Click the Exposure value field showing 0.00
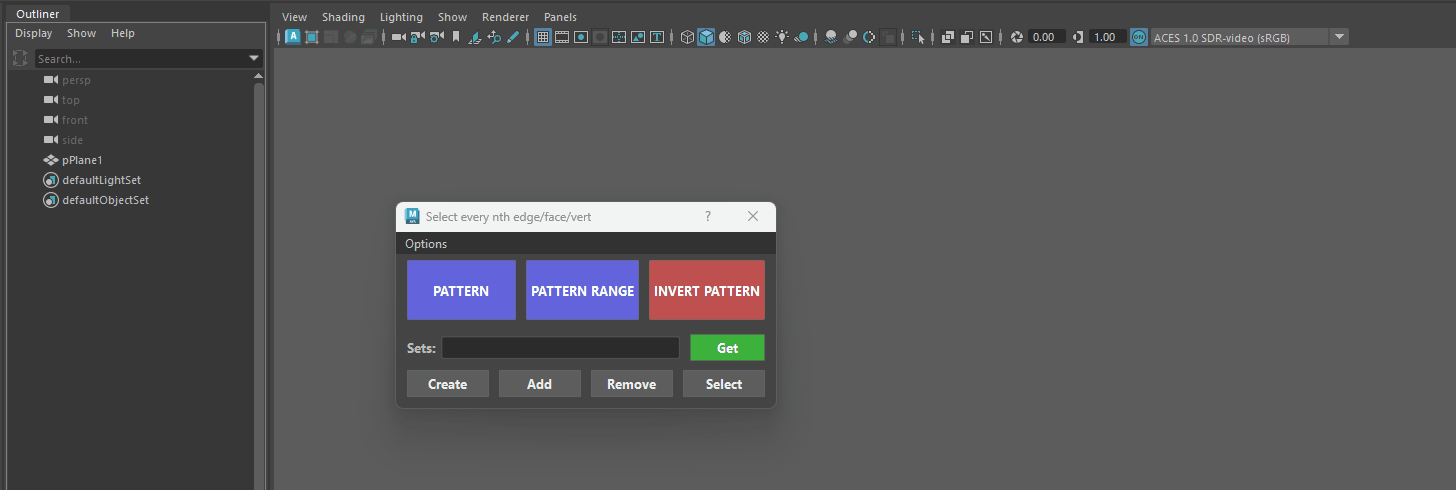Viewport: 1456px width, 490px height. point(1046,37)
